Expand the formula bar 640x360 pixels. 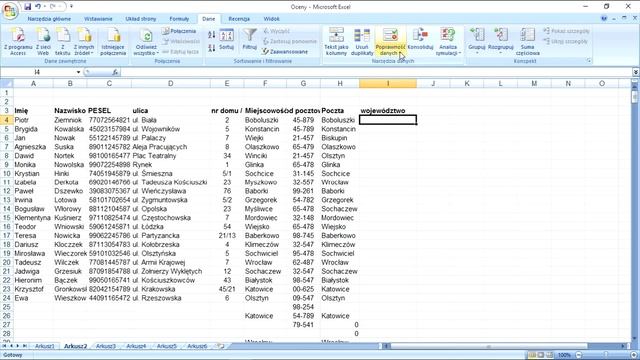pos(636,72)
